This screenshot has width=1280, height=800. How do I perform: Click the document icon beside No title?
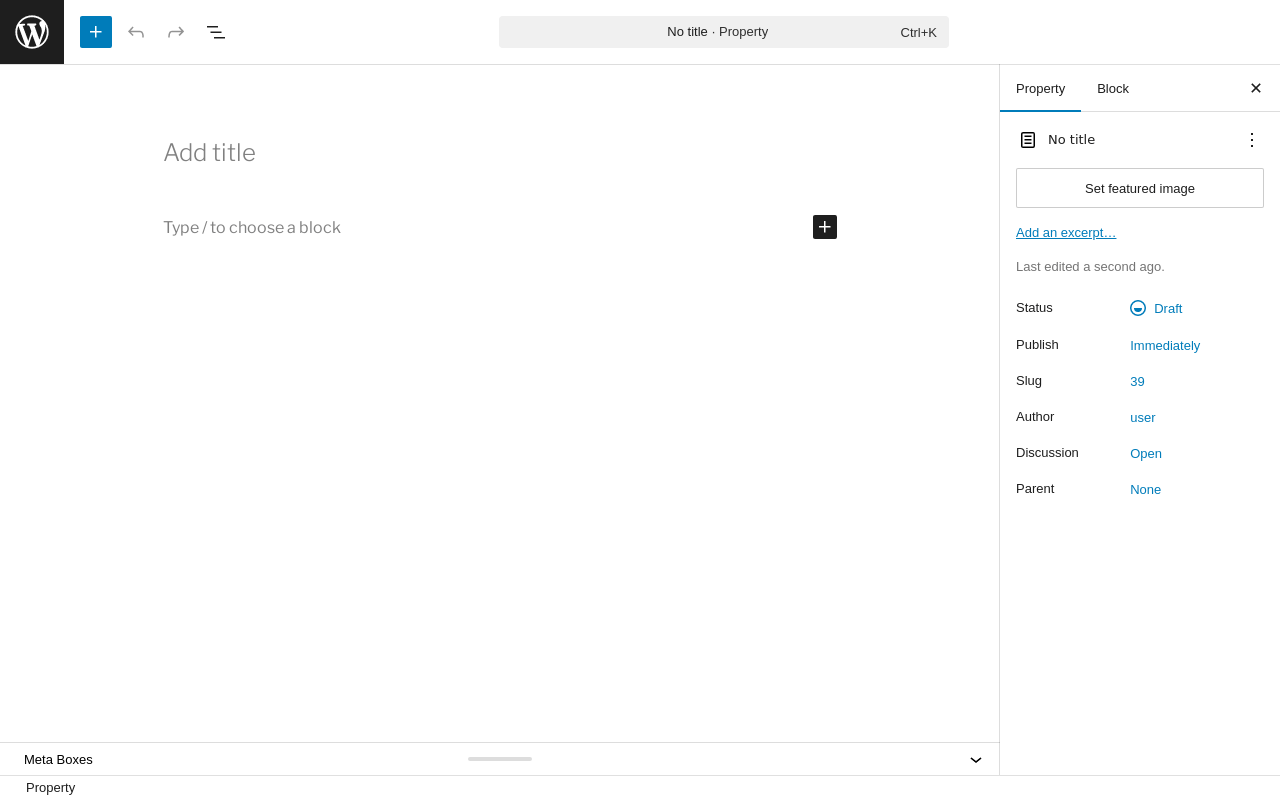(x=1028, y=140)
